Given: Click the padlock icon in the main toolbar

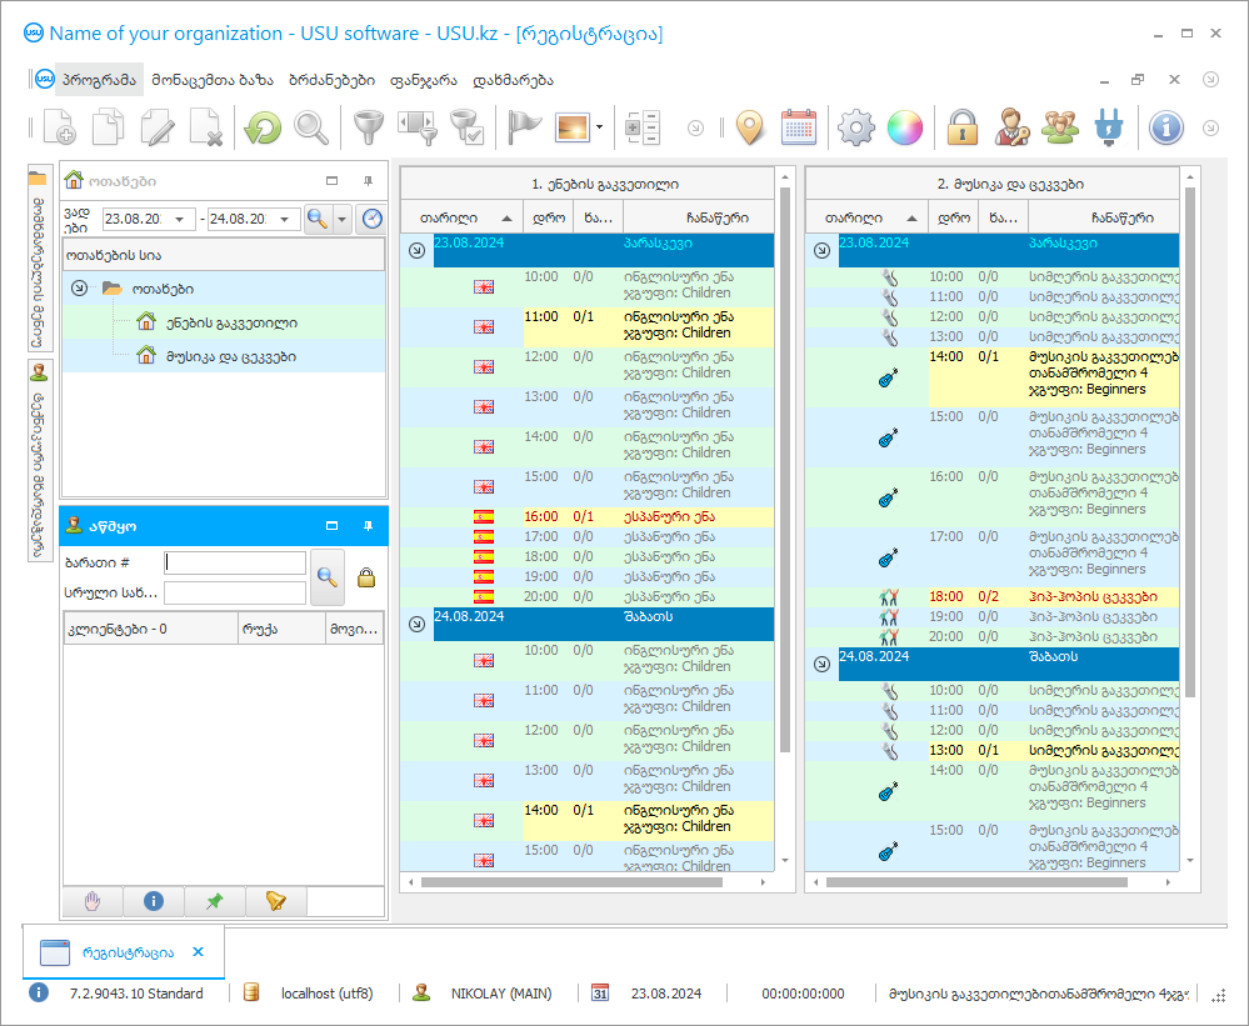Looking at the screenshot, I should (x=962, y=128).
